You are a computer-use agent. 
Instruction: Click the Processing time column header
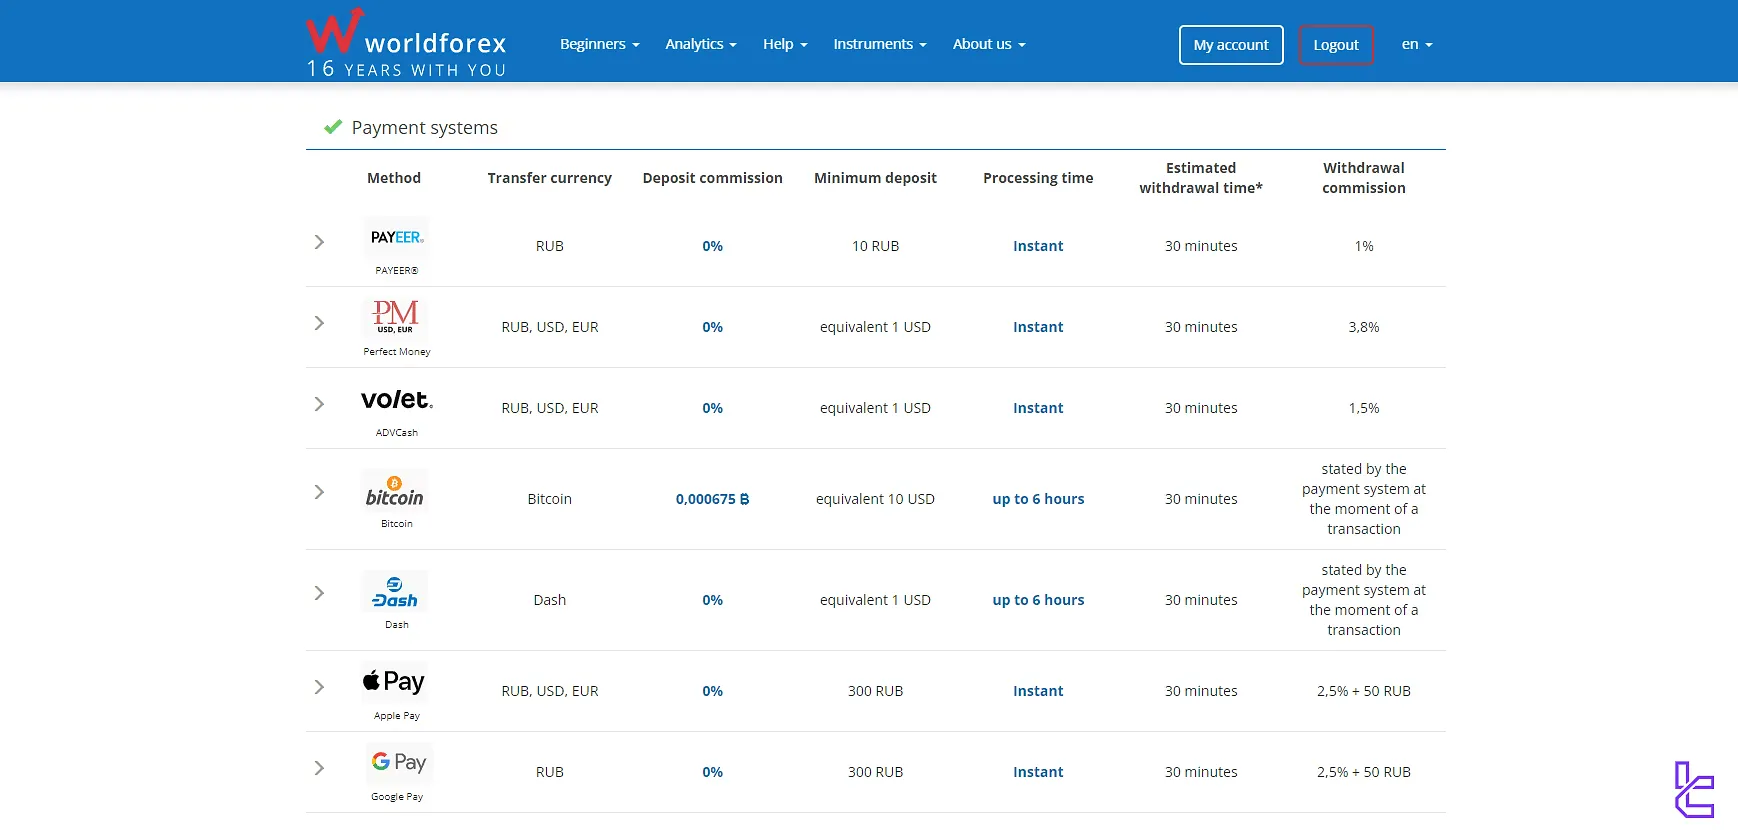(1038, 178)
